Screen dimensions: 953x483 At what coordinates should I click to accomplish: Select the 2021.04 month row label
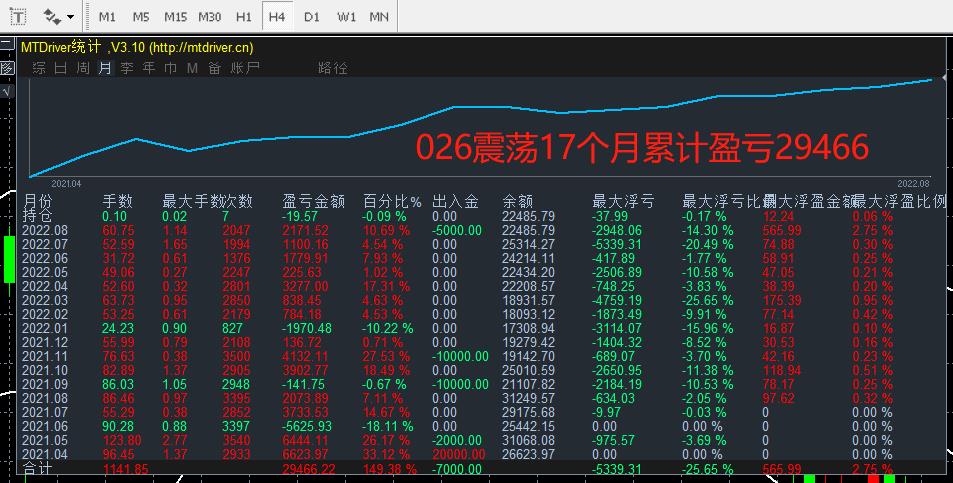tap(45, 454)
